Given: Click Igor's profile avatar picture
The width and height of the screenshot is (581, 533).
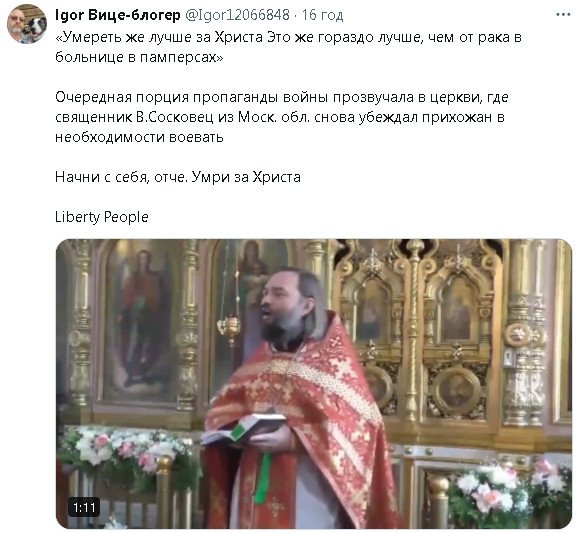Looking at the screenshot, I should coord(27,24).
